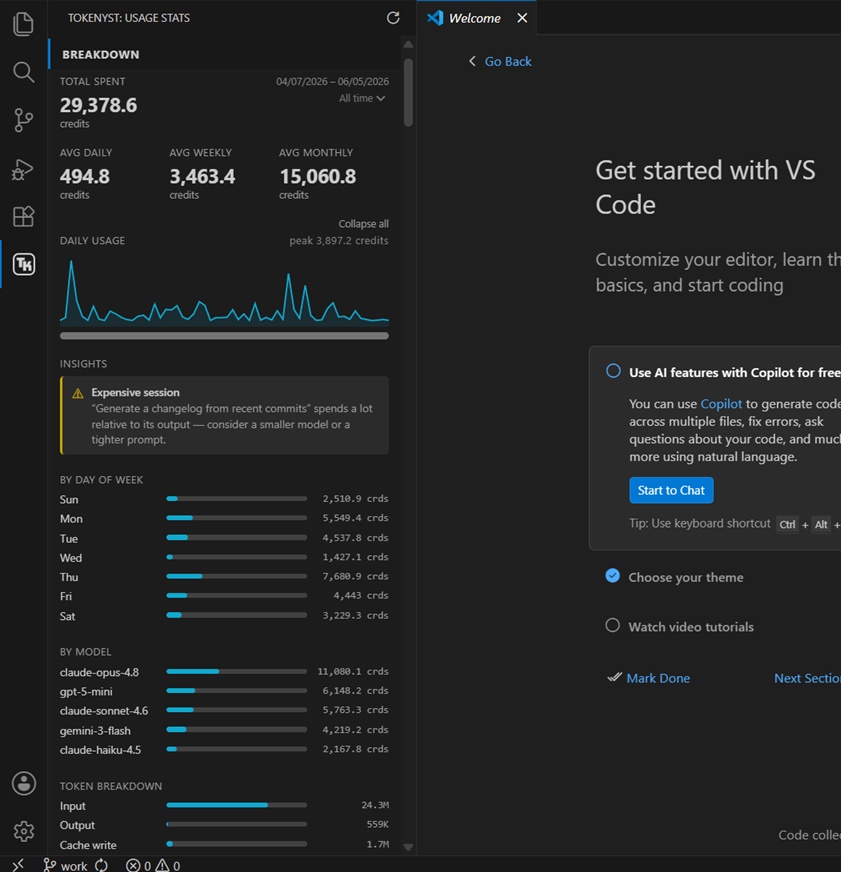The image size is (841, 872).
Task: Click the 3,463.4 avg weekly value
Action: point(202,176)
